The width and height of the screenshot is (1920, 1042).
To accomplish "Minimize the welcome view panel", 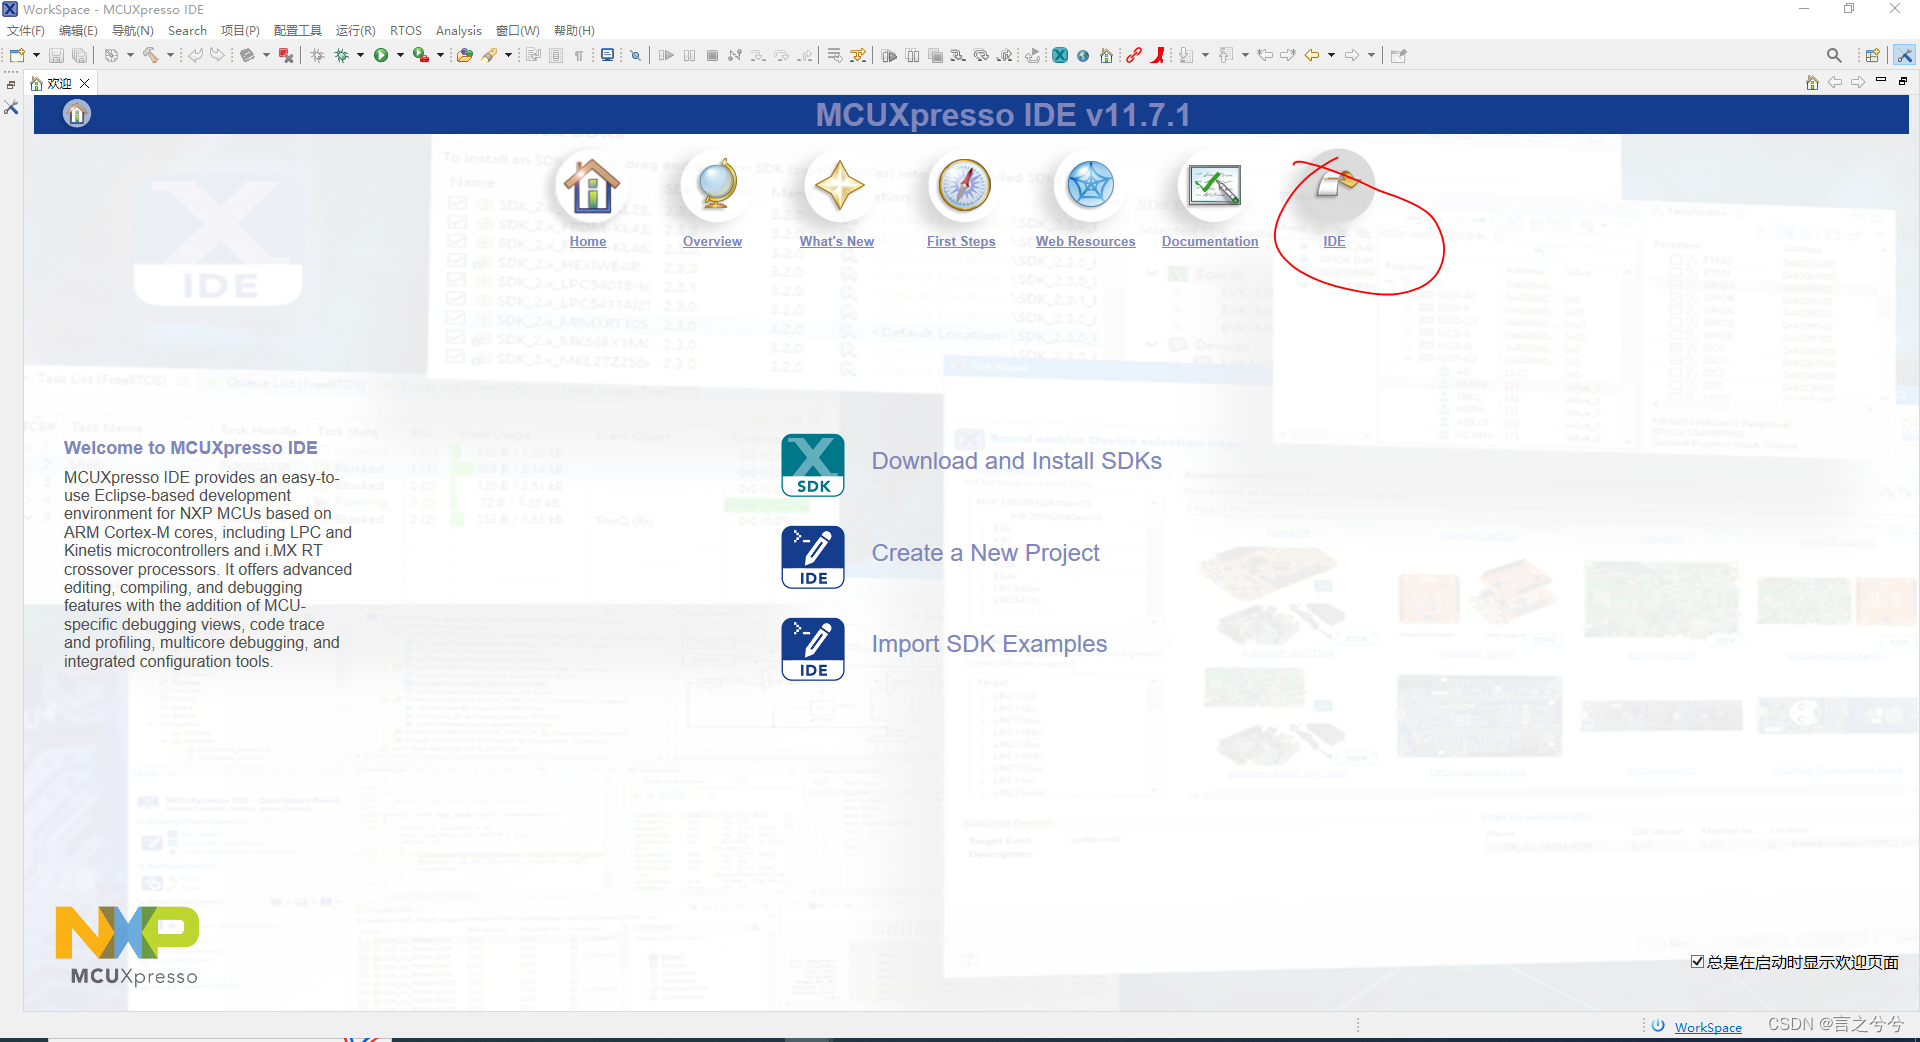I will coord(1881,80).
